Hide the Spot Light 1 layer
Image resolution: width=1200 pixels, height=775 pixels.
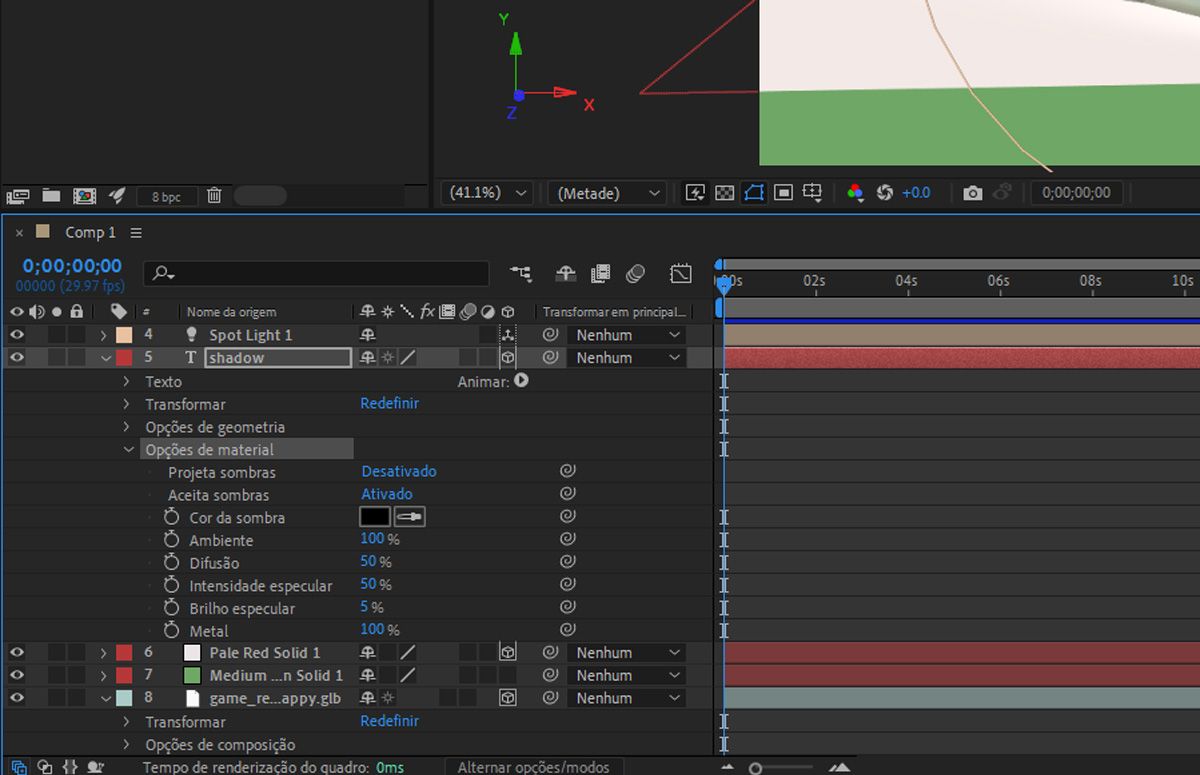pos(17,335)
